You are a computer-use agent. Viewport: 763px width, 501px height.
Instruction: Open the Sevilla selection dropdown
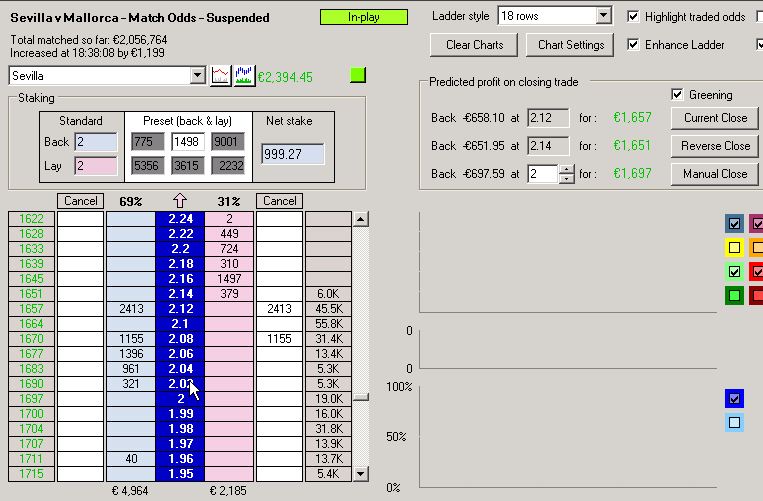(198, 76)
